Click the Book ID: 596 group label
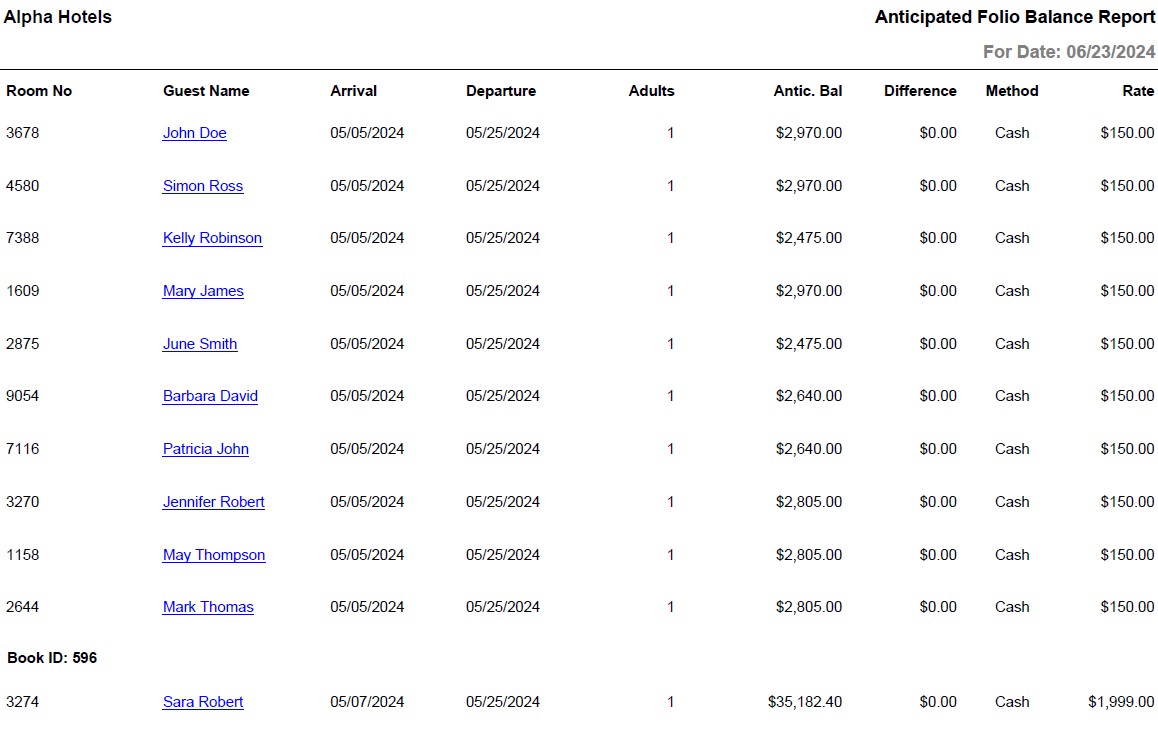 coord(52,658)
